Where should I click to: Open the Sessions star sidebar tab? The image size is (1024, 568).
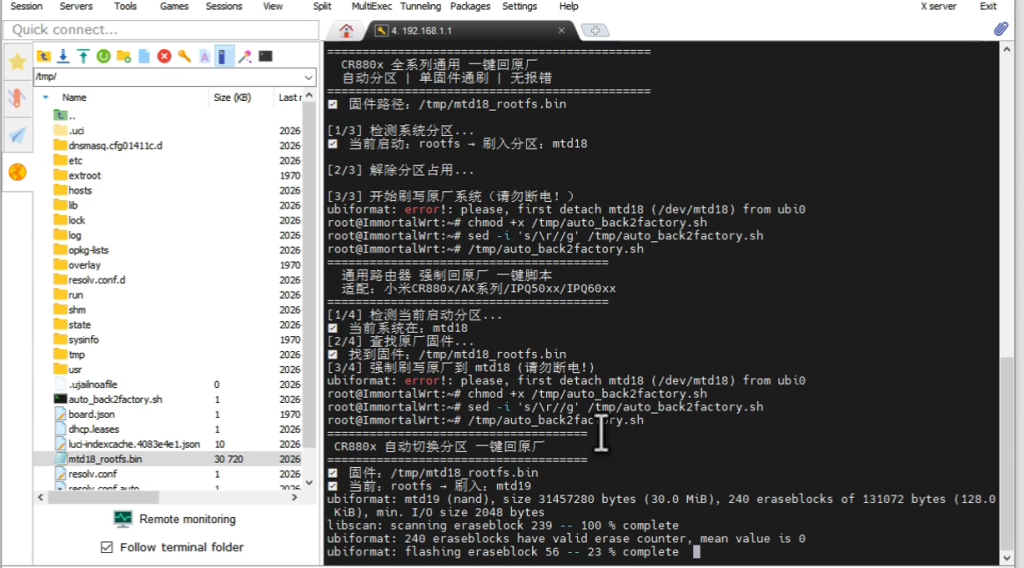click(x=18, y=62)
